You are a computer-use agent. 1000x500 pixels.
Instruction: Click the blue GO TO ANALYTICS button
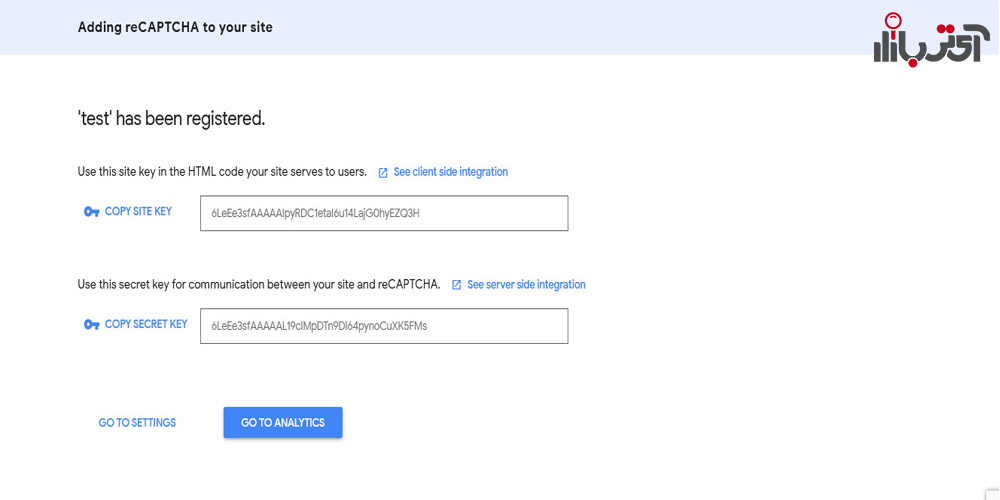click(x=283, y=423)
